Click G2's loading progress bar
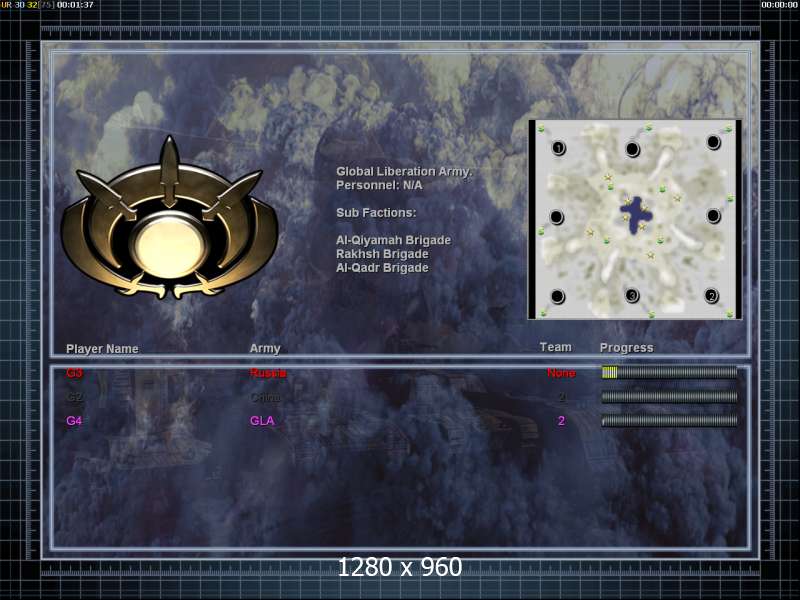This screenshot has height=600, width=800. click(669, 396)
